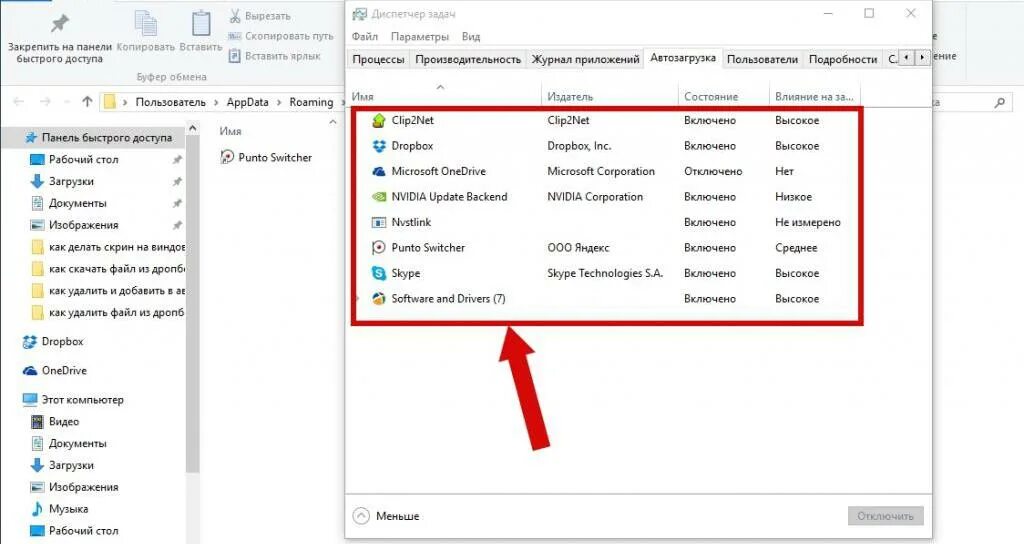Switch to the Процессы tab

378,59
